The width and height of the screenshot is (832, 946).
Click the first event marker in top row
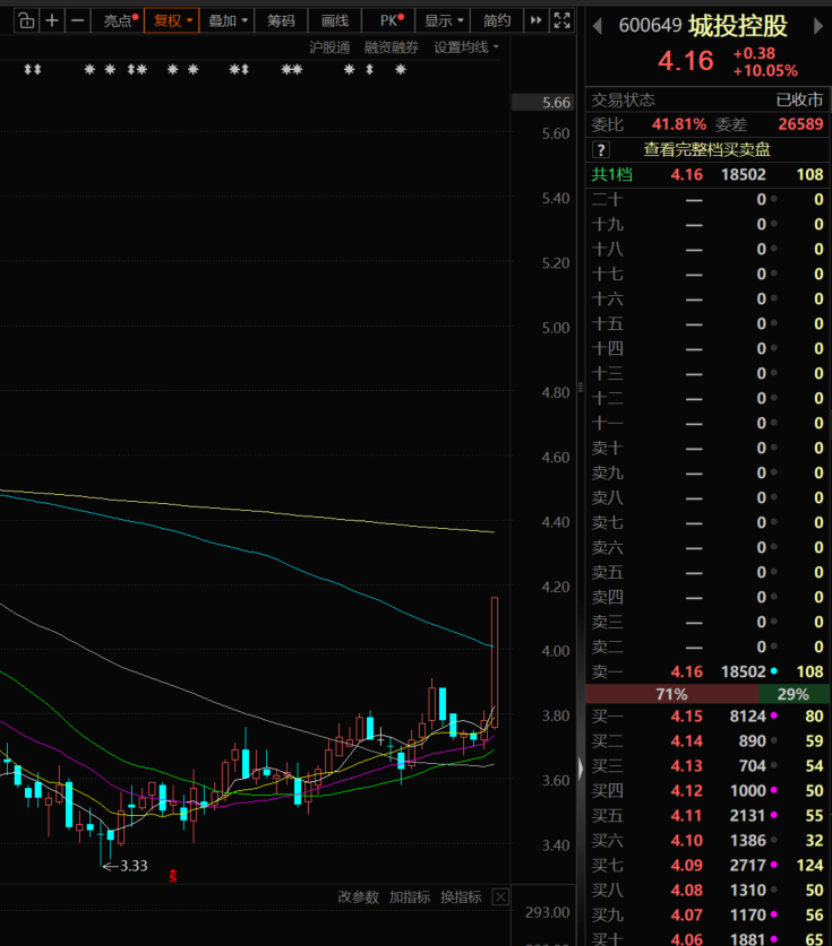28,70
